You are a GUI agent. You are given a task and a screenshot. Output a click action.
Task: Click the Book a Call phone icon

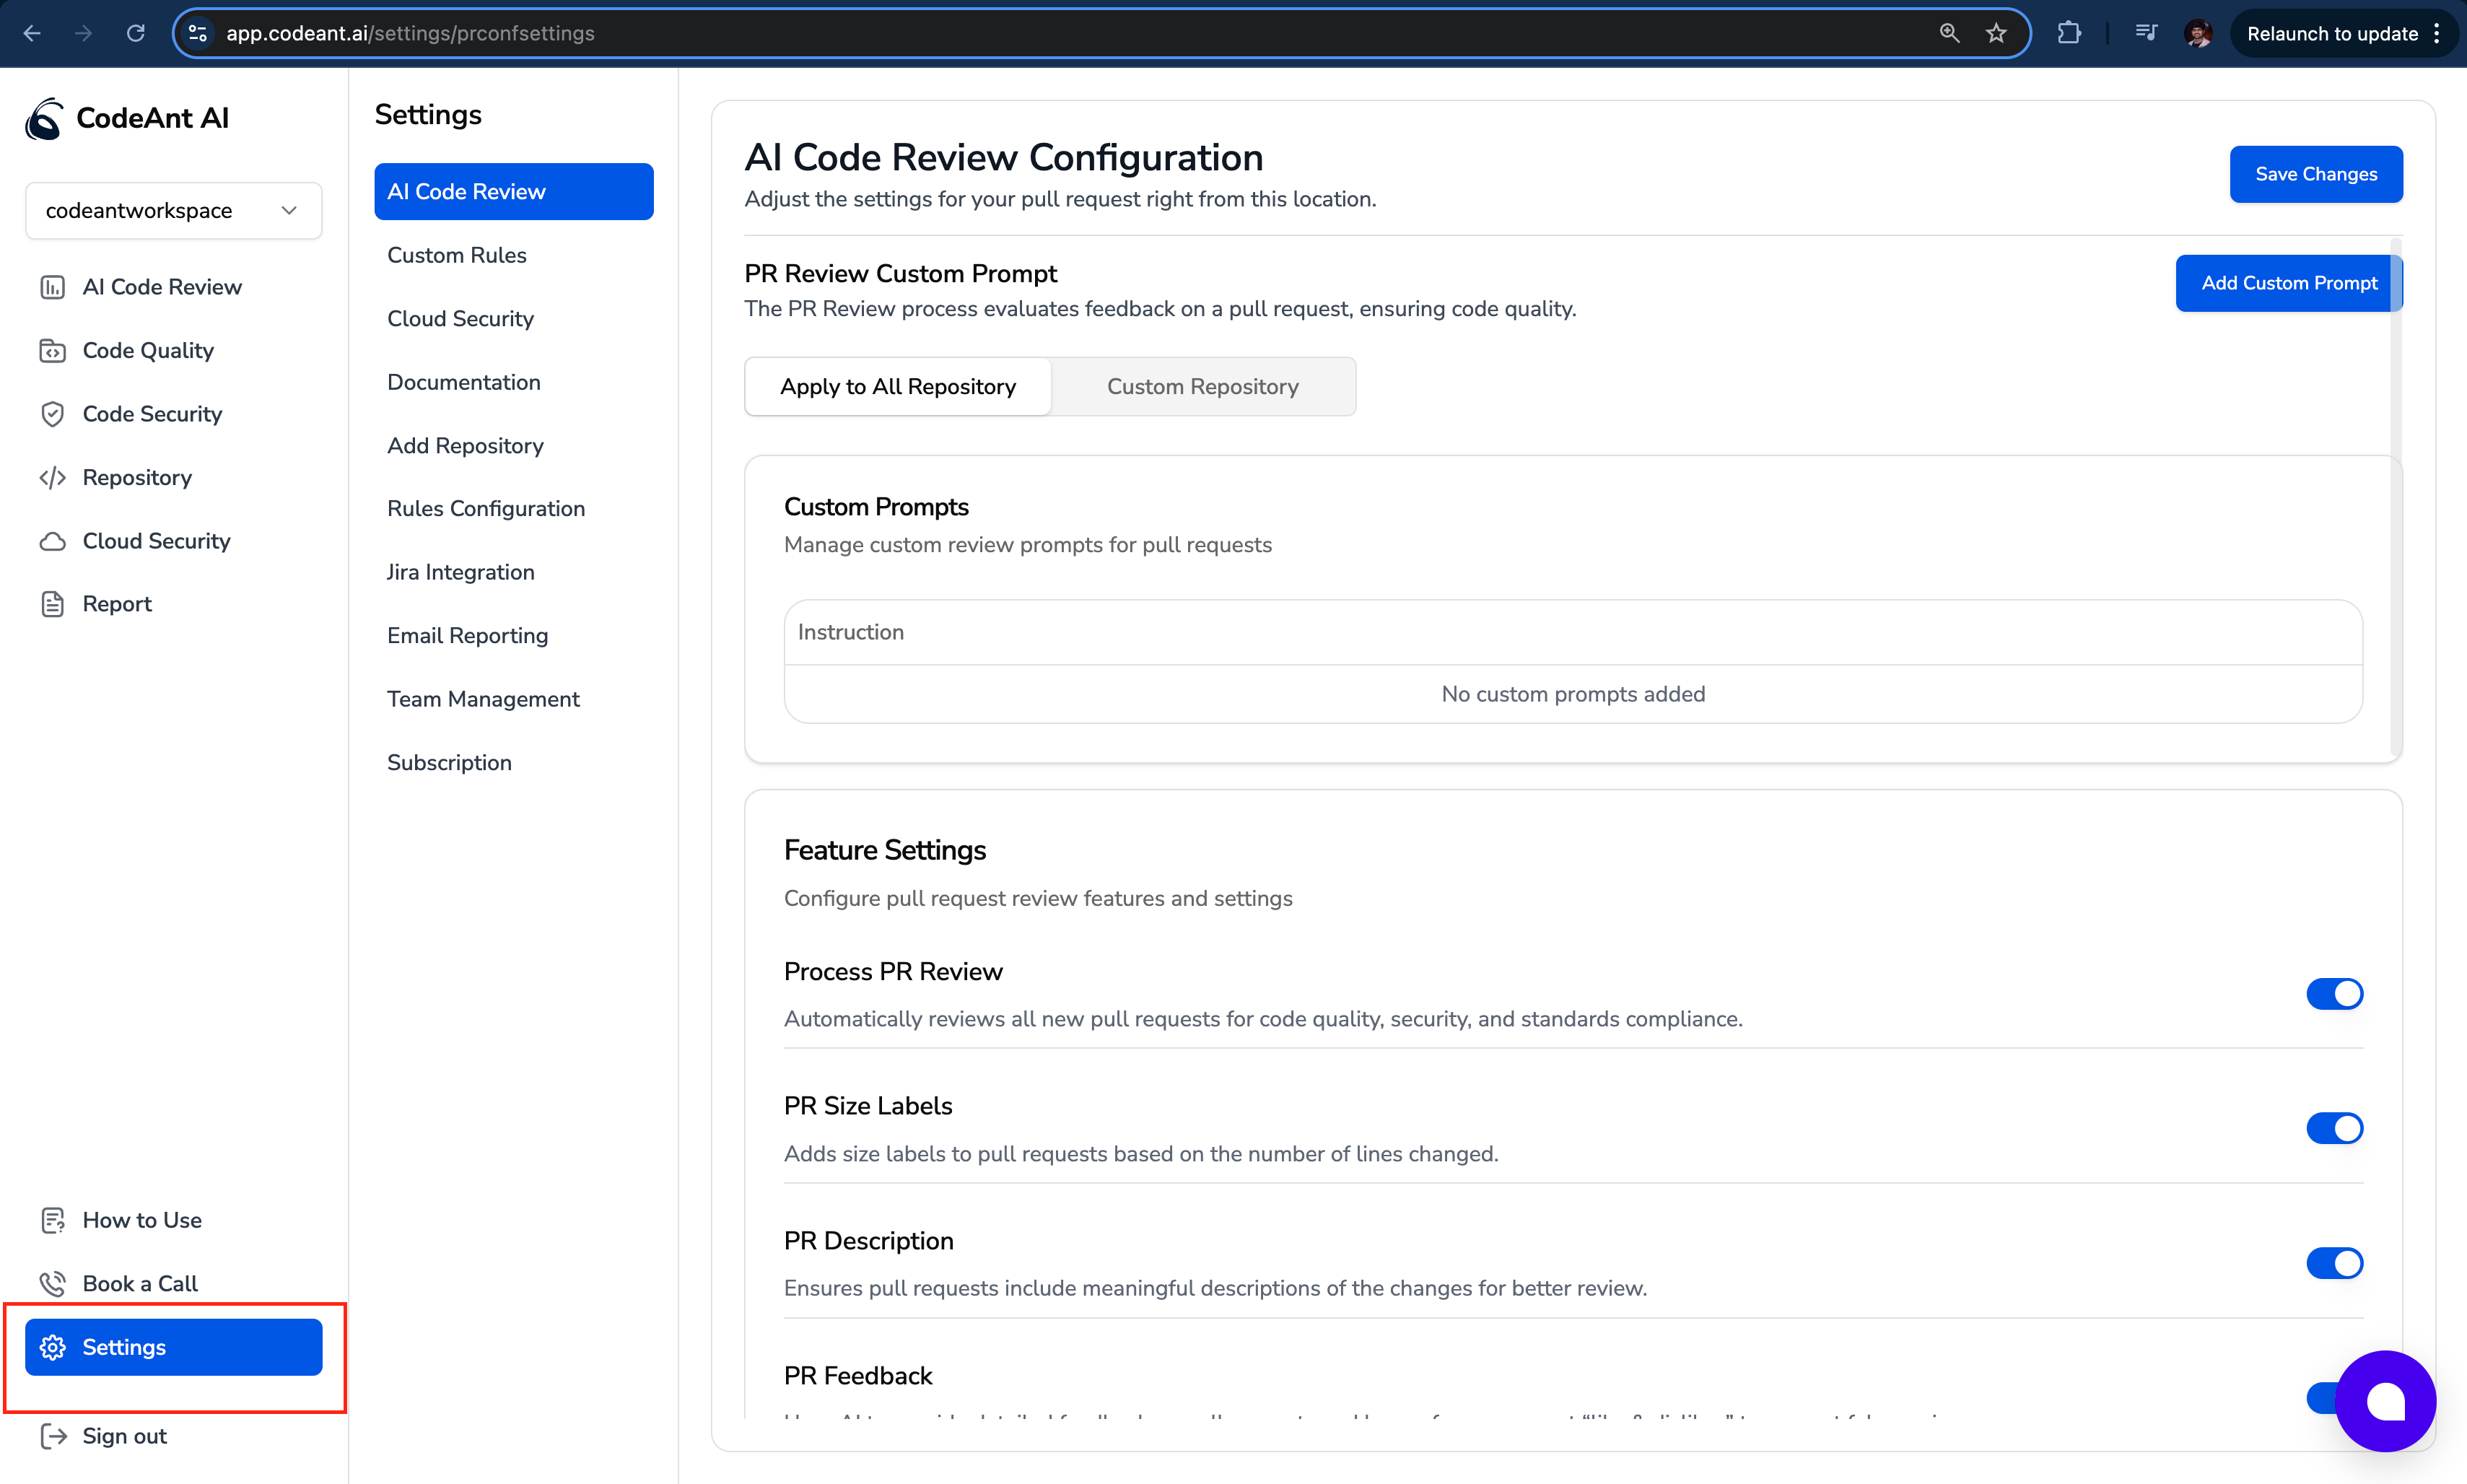52,1283
